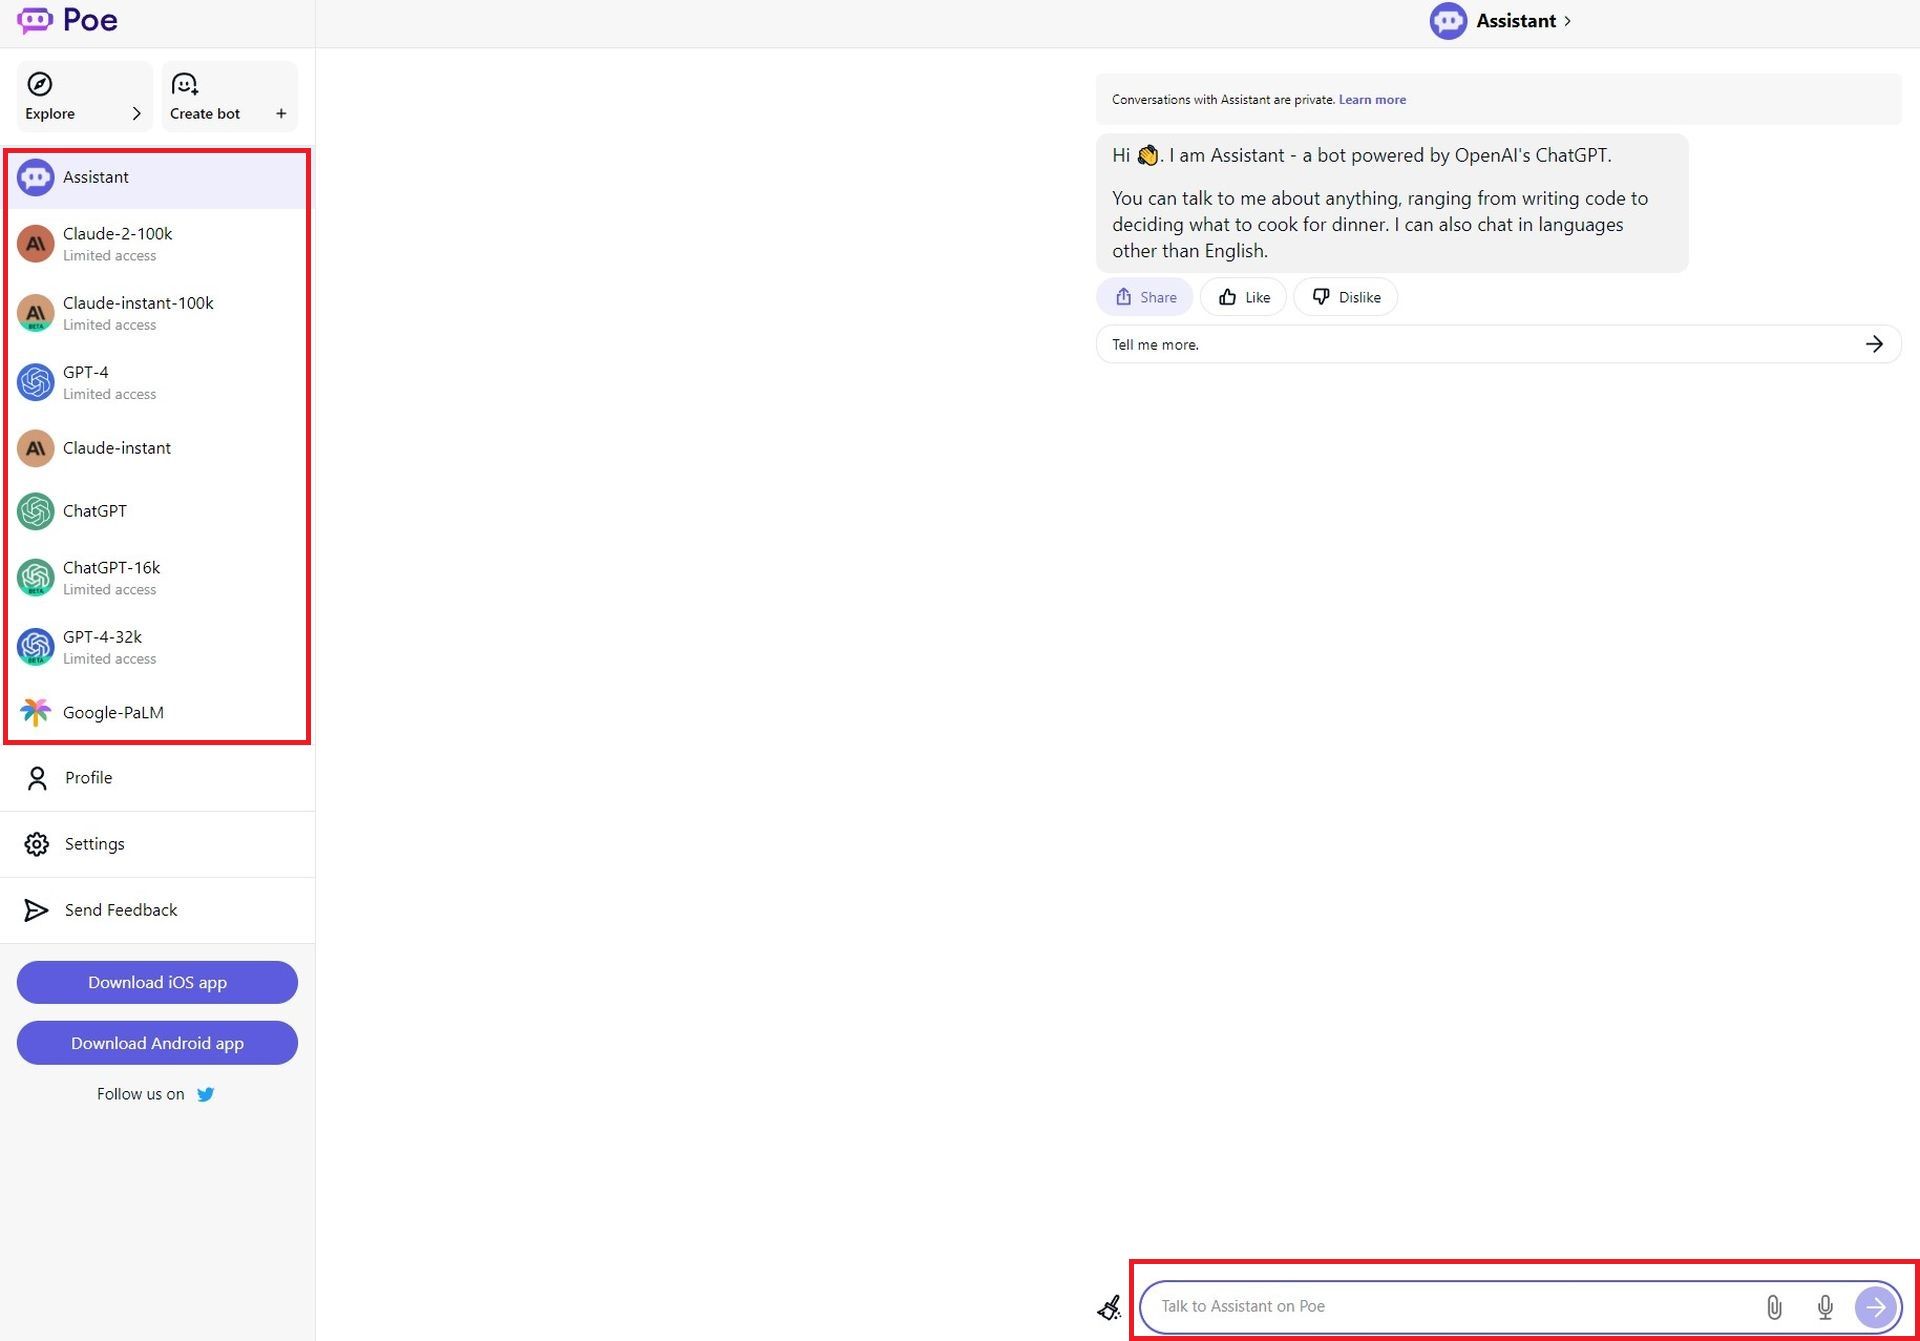
Task: Share the Assistant's message
Action: [1146, 297]
